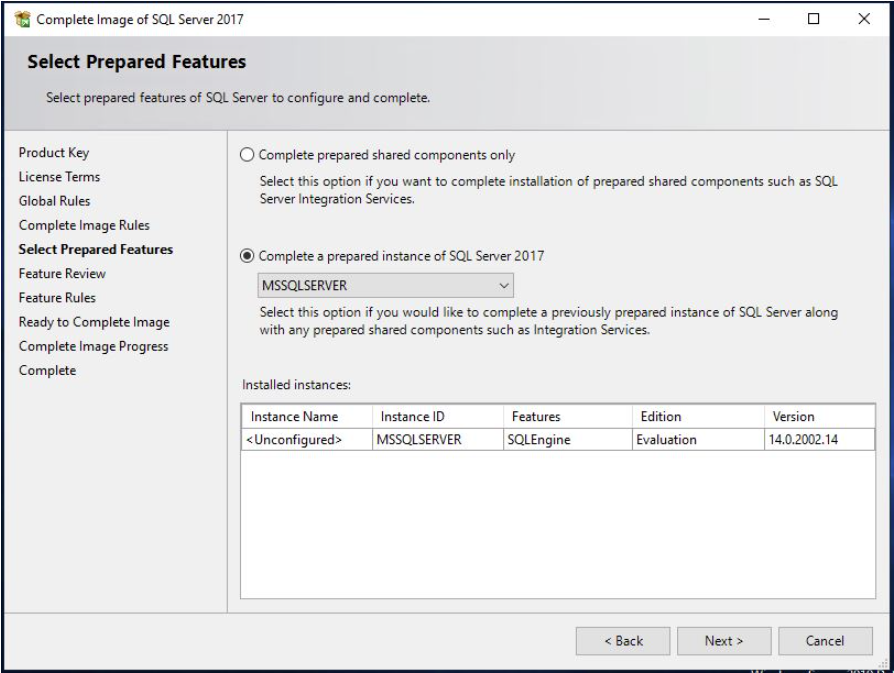
Task: Select the Unconfigured MSSQLSERVER instance row
Action: tap(558, 440)
